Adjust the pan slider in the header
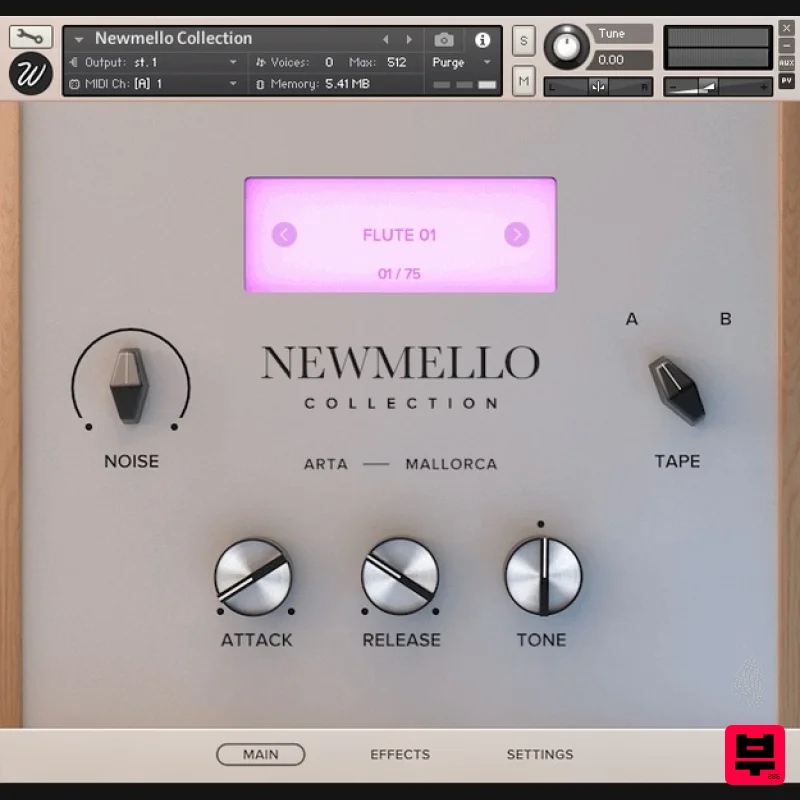Screen dimensions: 800x800 pyautogui.click(x=598, y=87)
